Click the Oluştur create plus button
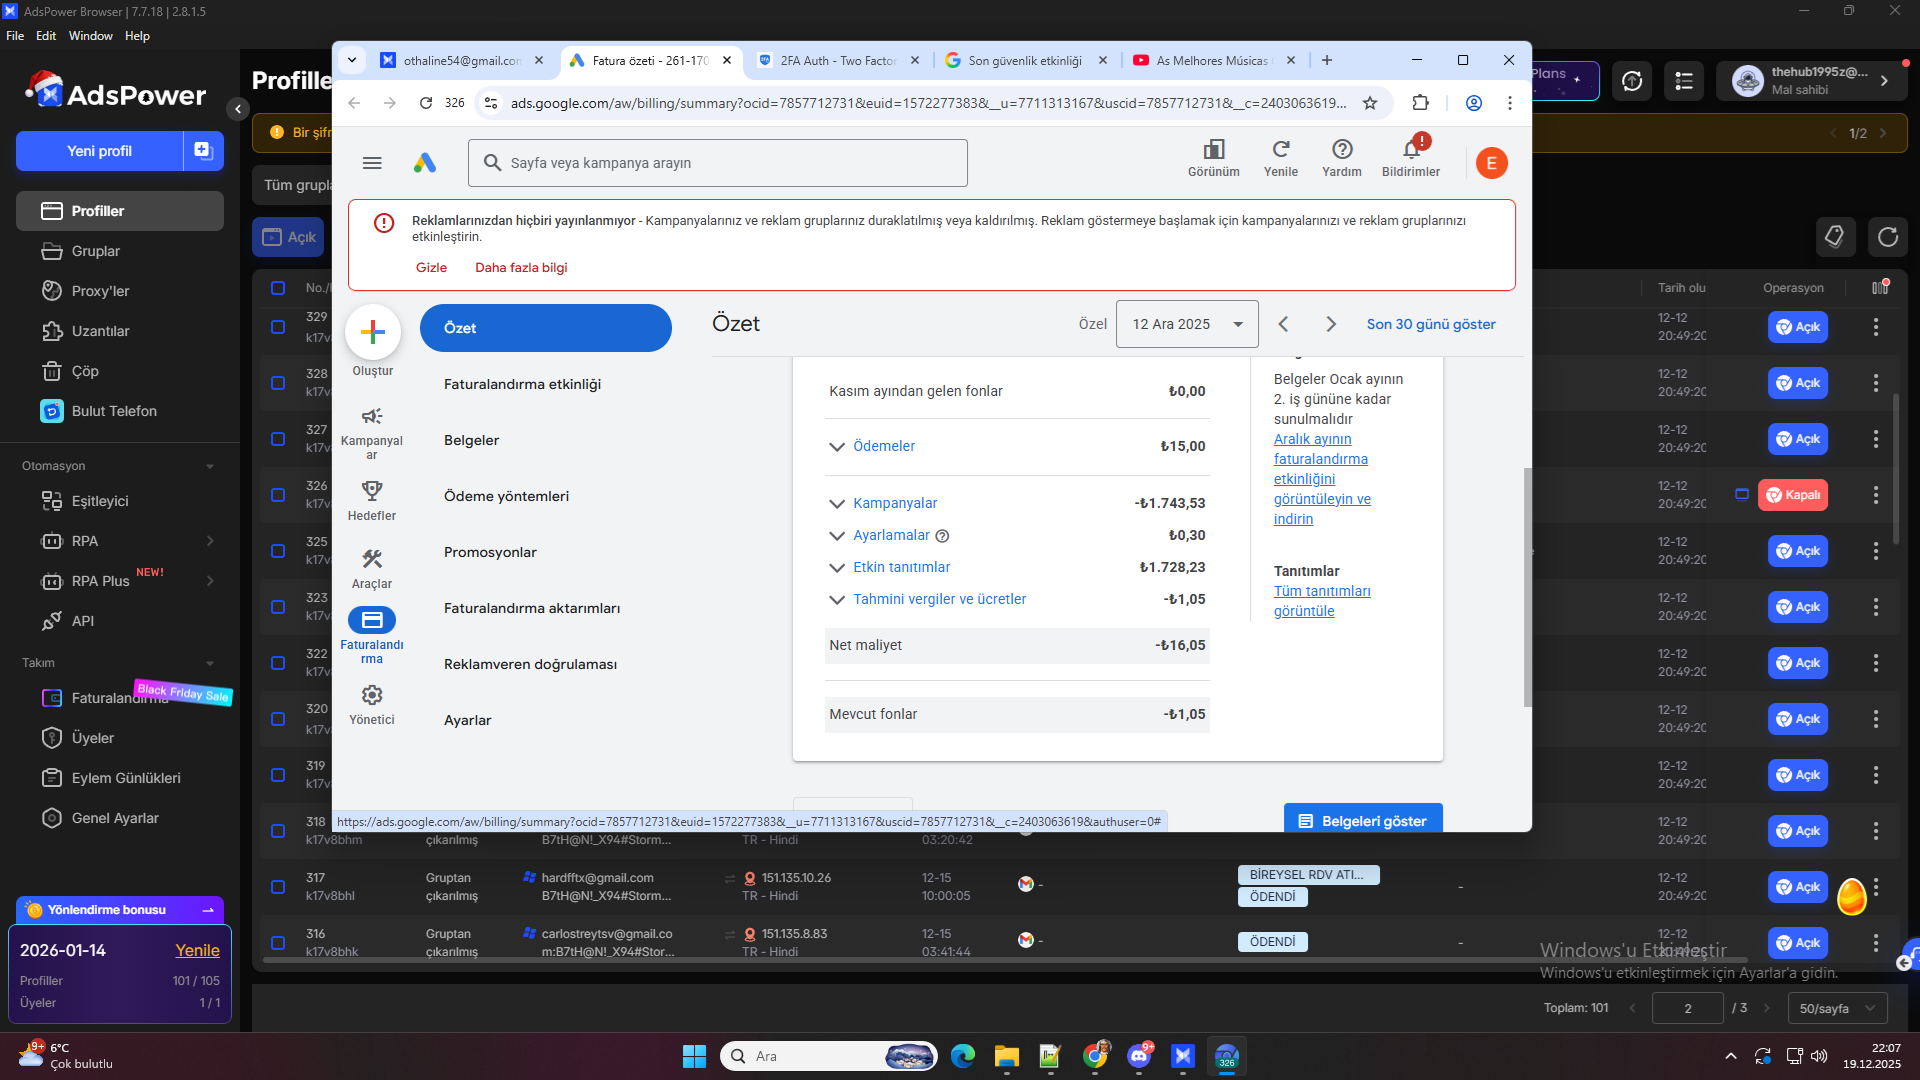This screenshot has width=1920, height=1080. point(373,332)
